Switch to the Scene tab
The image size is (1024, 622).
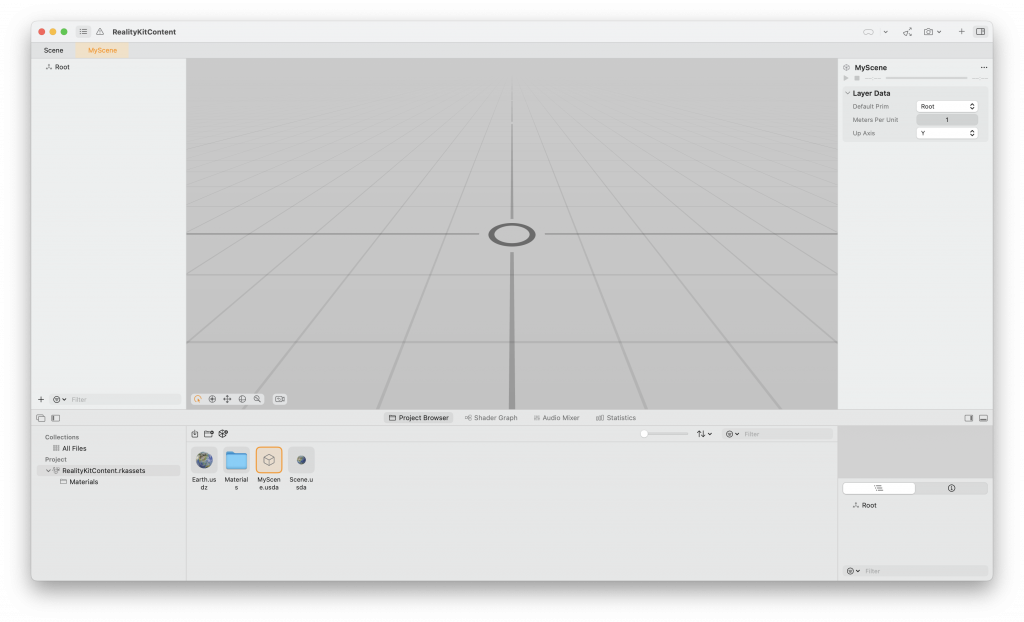click(54, 50)
